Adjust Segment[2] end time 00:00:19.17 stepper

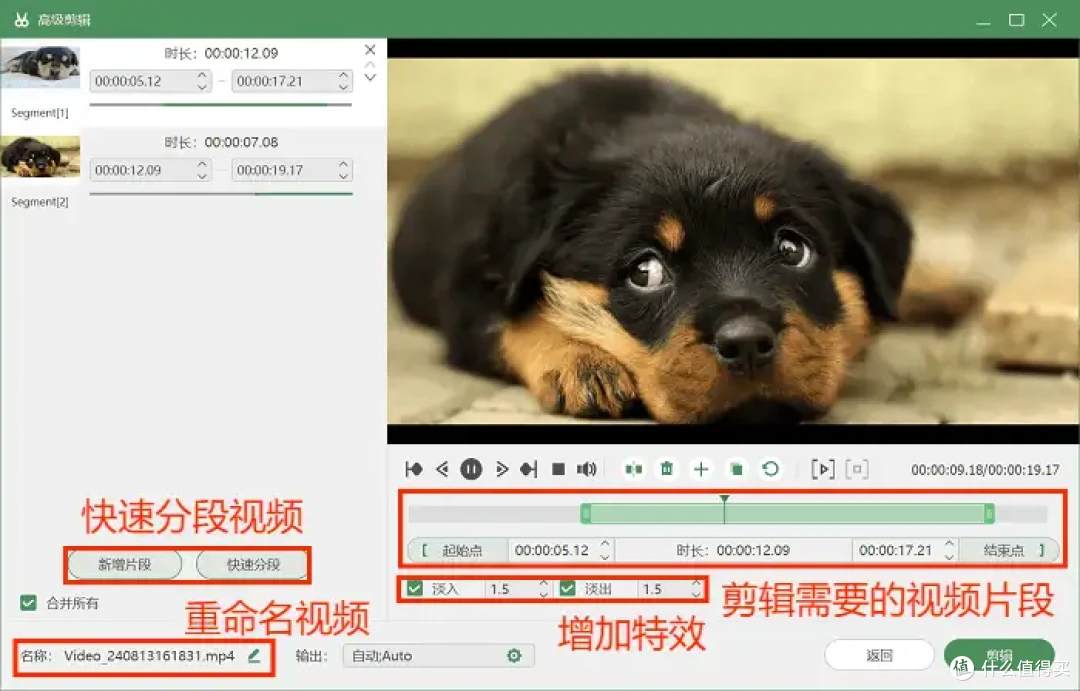tap(344, 169)
